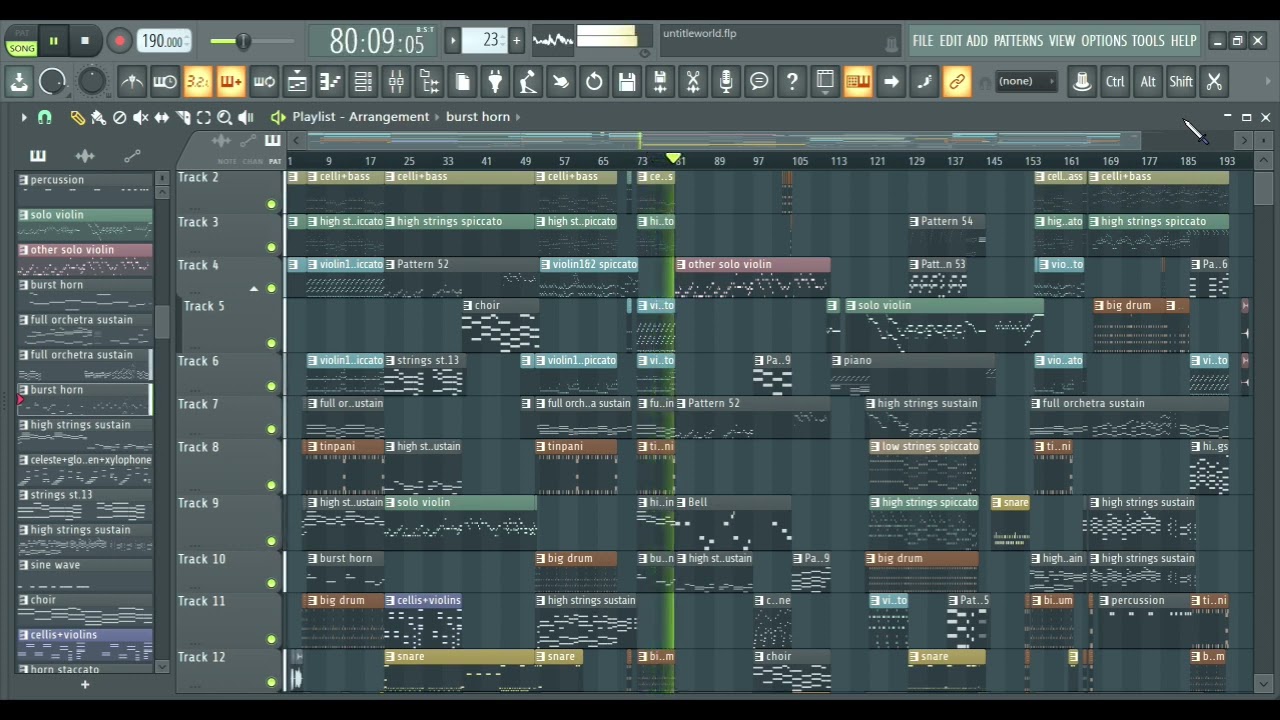This screenshot has width=1280, height=720.
Task: Open the PATTERNS menu
Action: 1018,41
